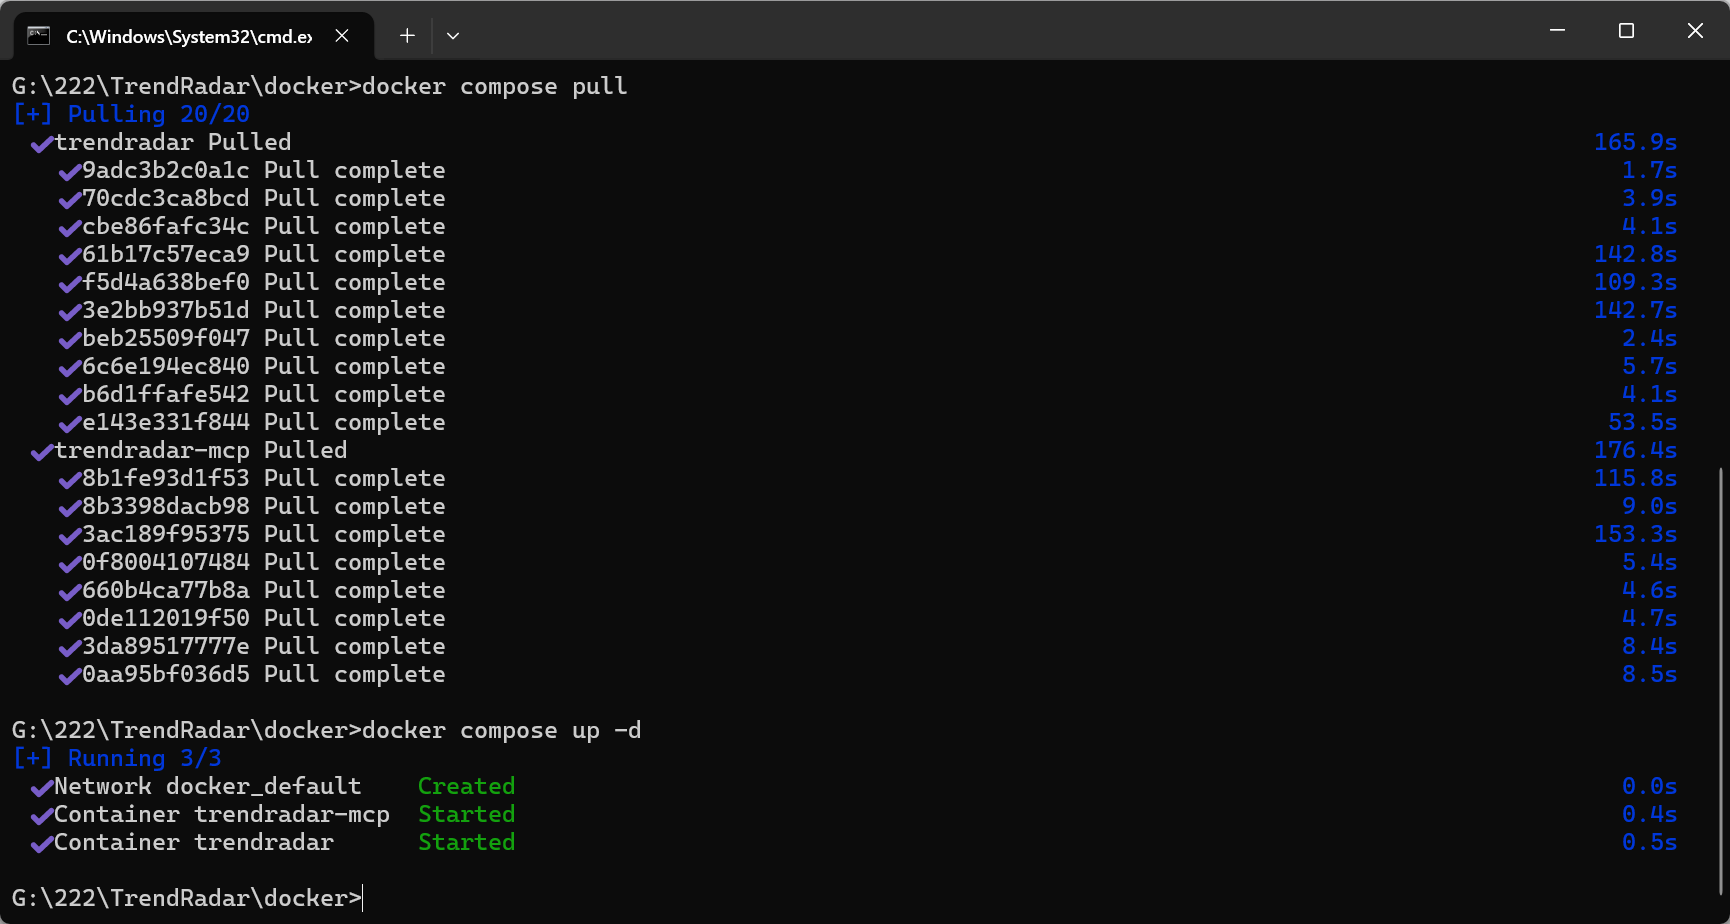
Task: Open the terminal profile dropdown chevron
Action: coord(453,36)
